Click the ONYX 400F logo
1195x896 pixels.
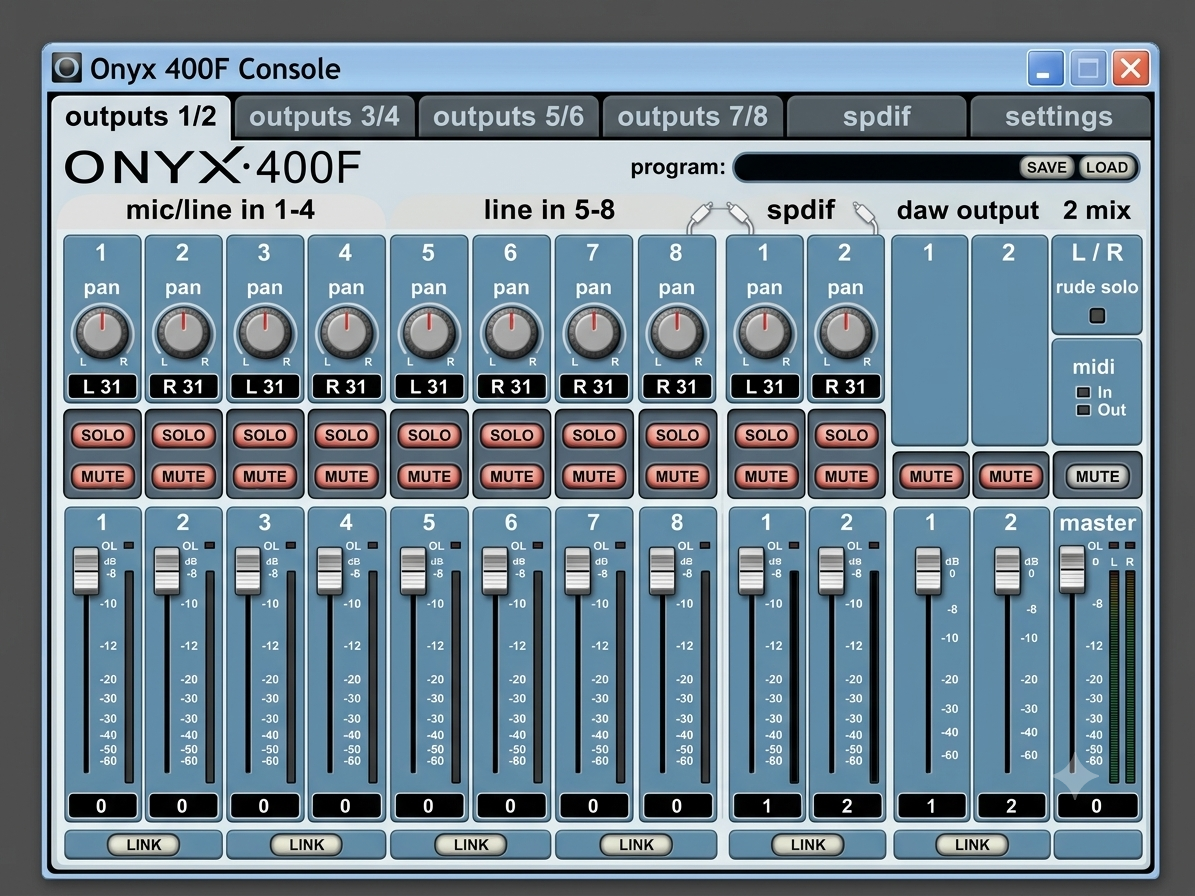click(x=213, y=167)
